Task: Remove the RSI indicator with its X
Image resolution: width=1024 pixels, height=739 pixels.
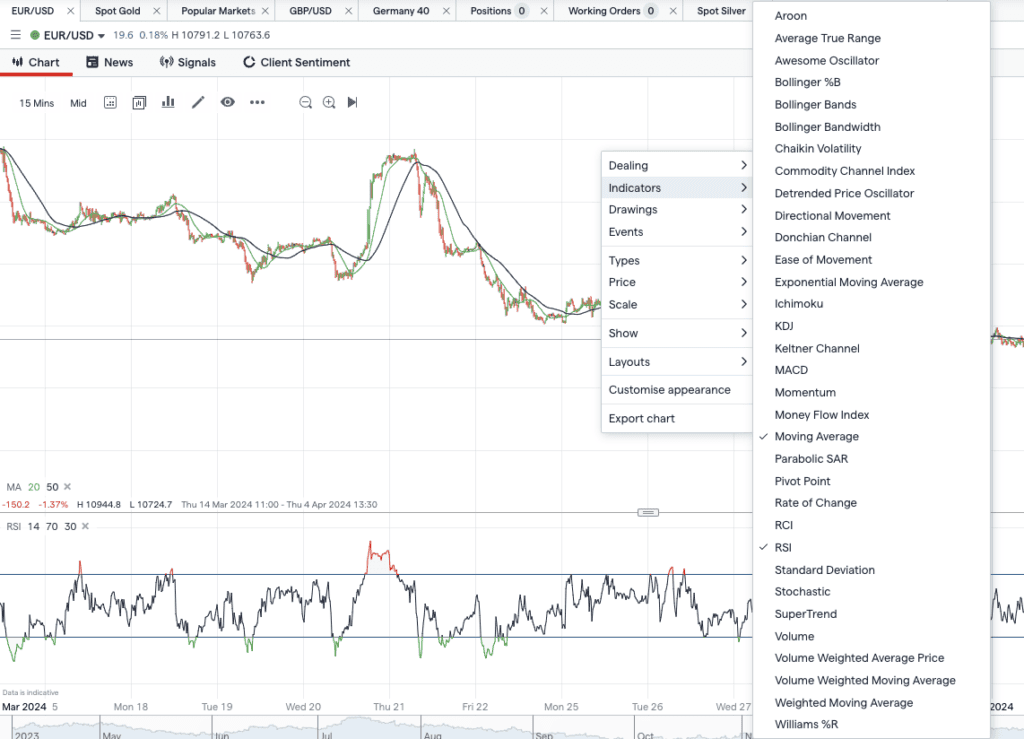Action: 85,526
